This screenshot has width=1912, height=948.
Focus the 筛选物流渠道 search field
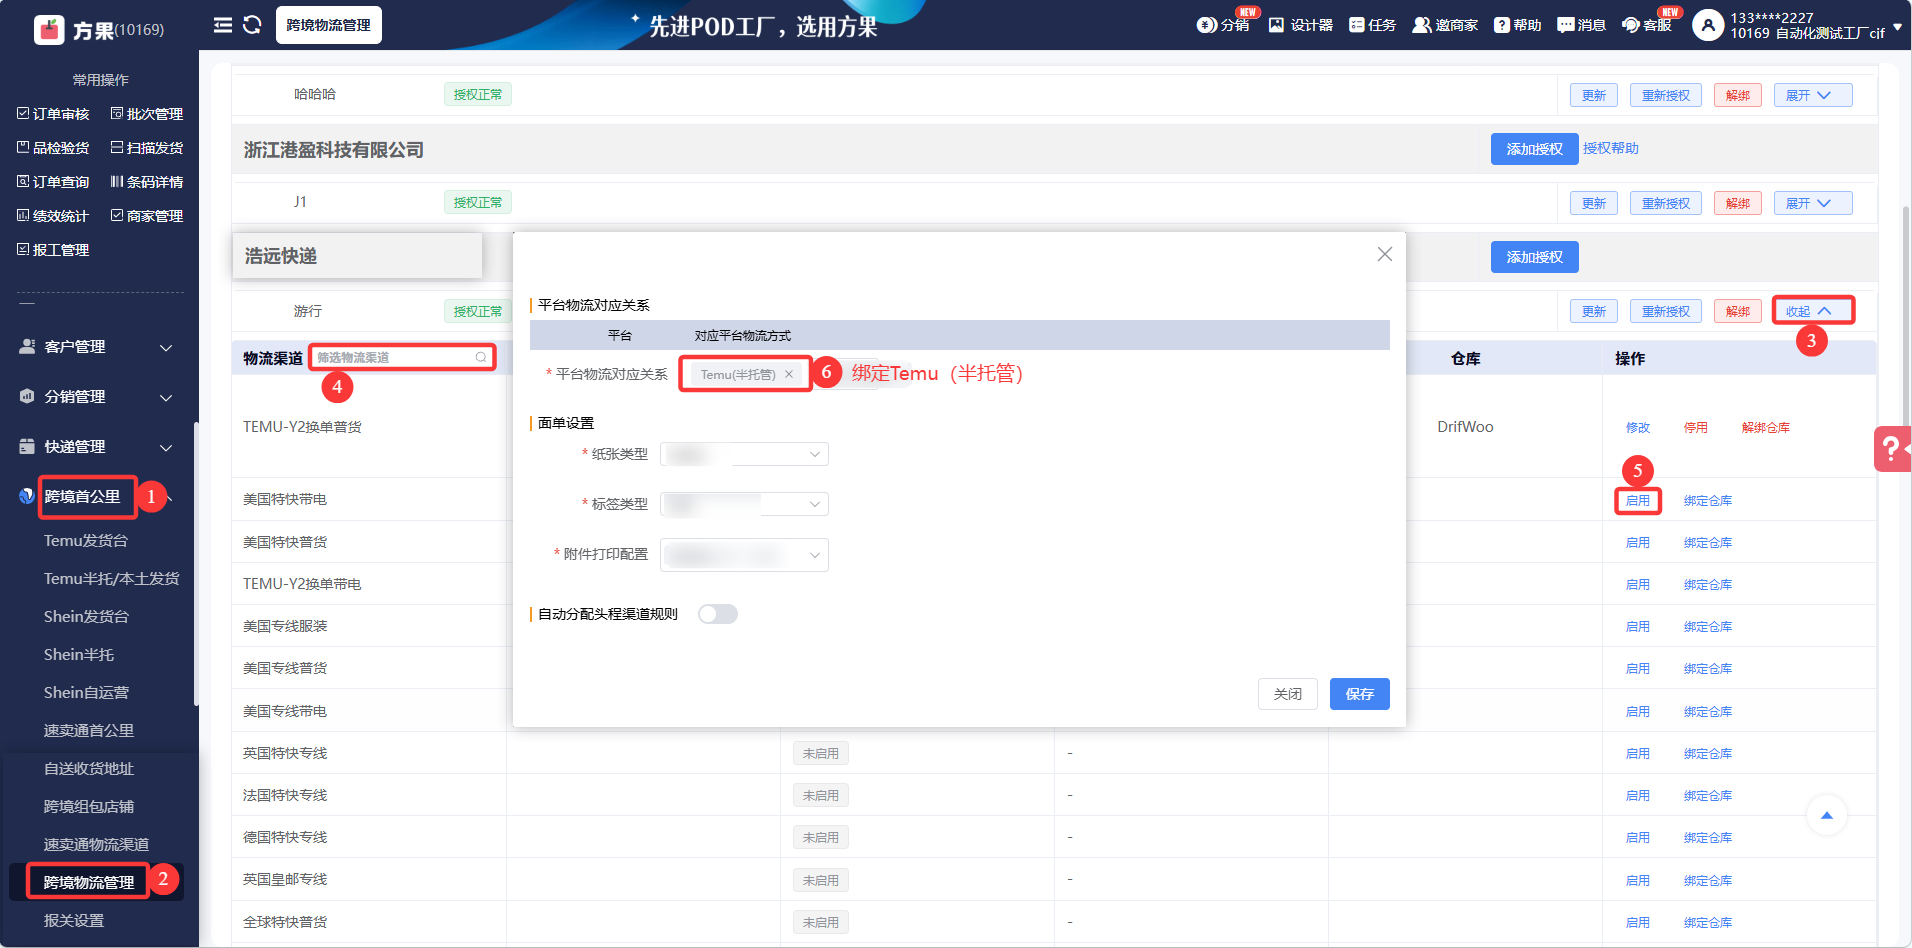403,357
